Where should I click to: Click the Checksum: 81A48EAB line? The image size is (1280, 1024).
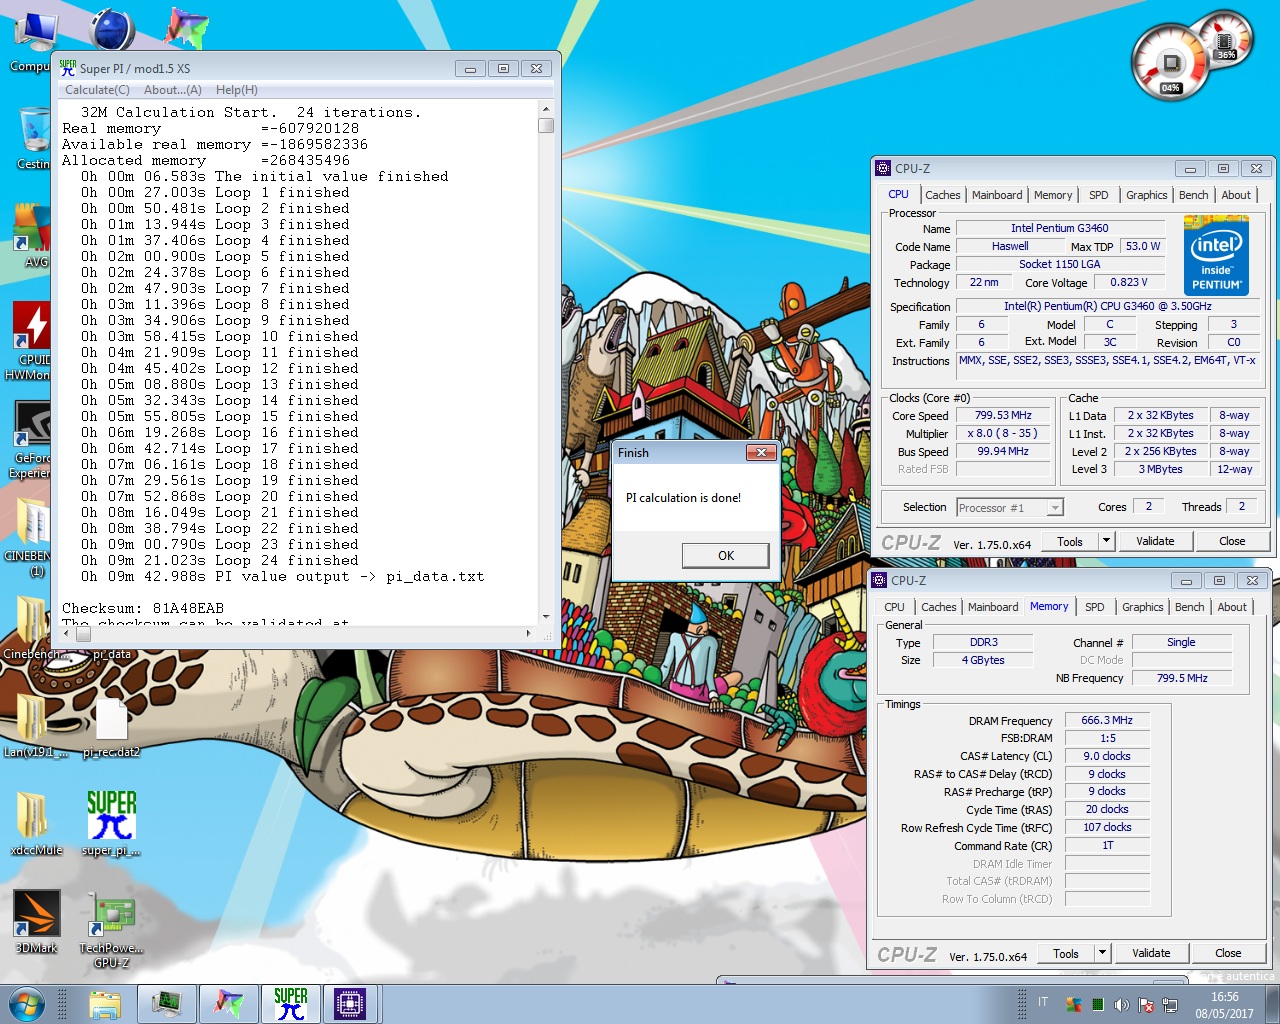143,608
